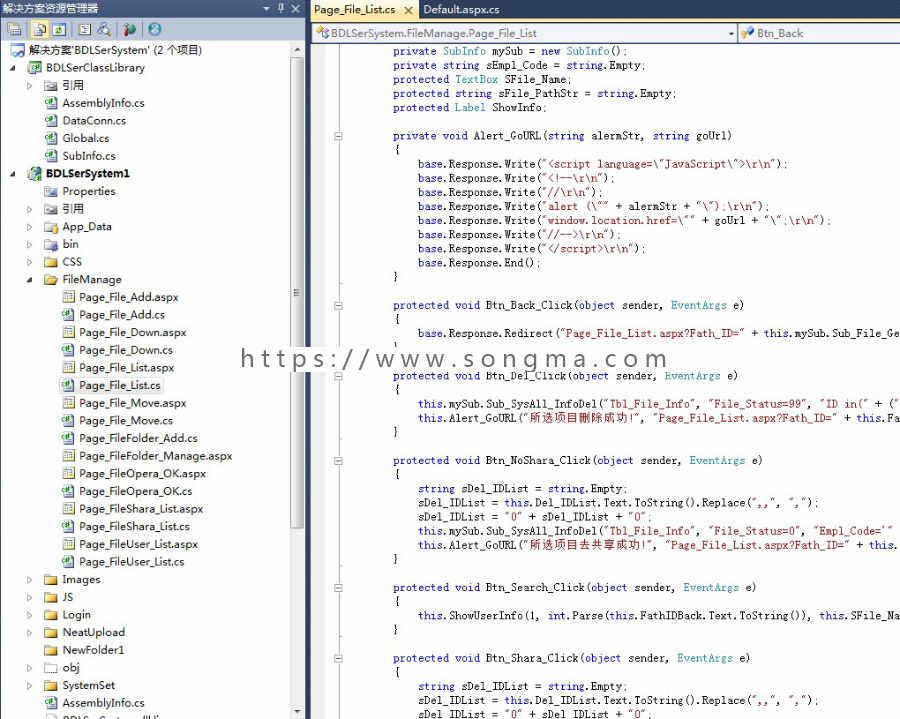Toggle Show All Files in Solution Explorer
This screenshot has width=900, height=719.
[40, 29]
